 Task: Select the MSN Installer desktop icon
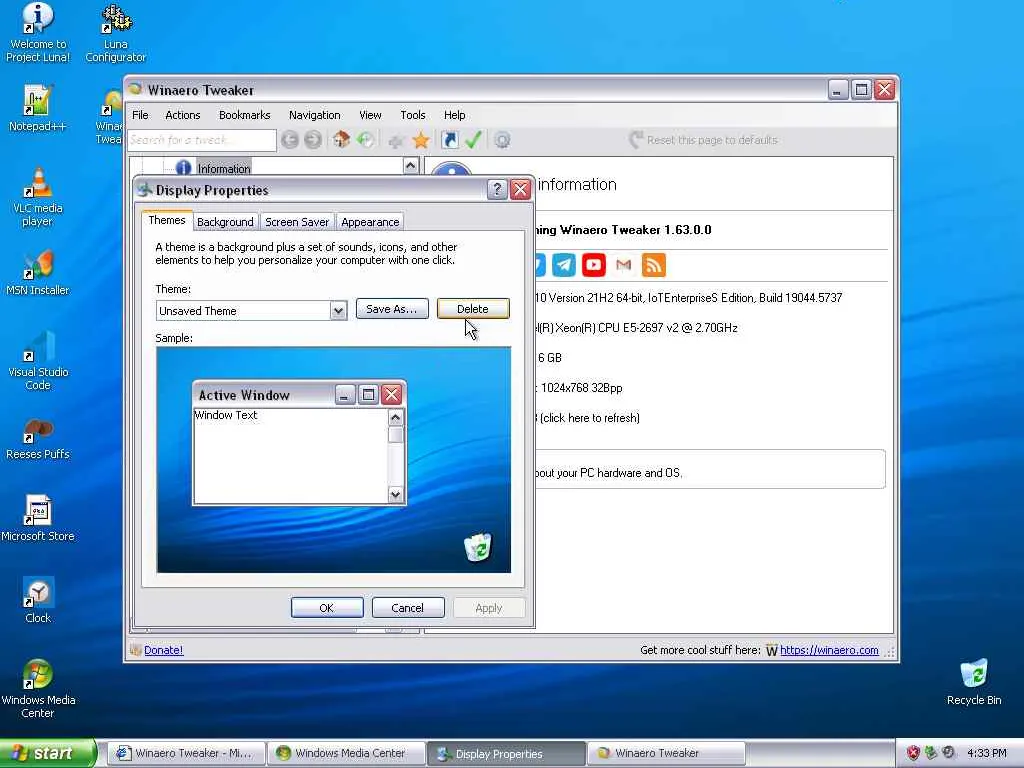click(37, 272)
